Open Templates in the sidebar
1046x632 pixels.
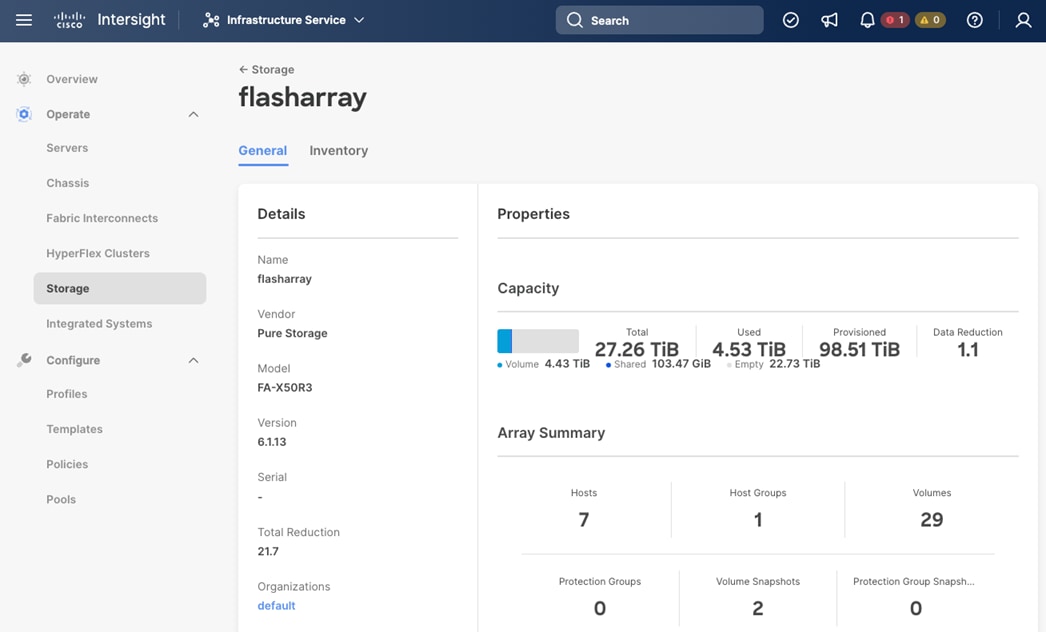tap(75, 429)
